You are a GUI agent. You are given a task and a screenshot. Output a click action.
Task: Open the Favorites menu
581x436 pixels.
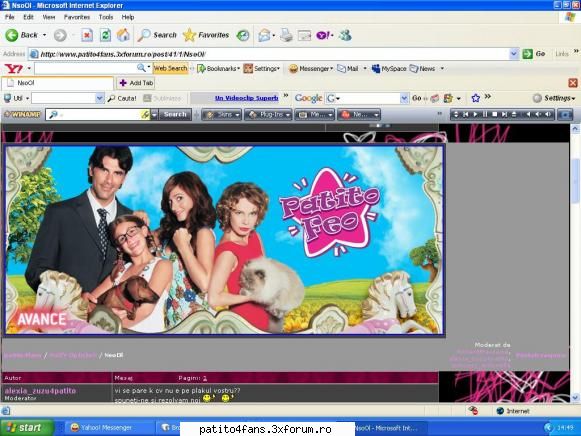pos(77,17)
